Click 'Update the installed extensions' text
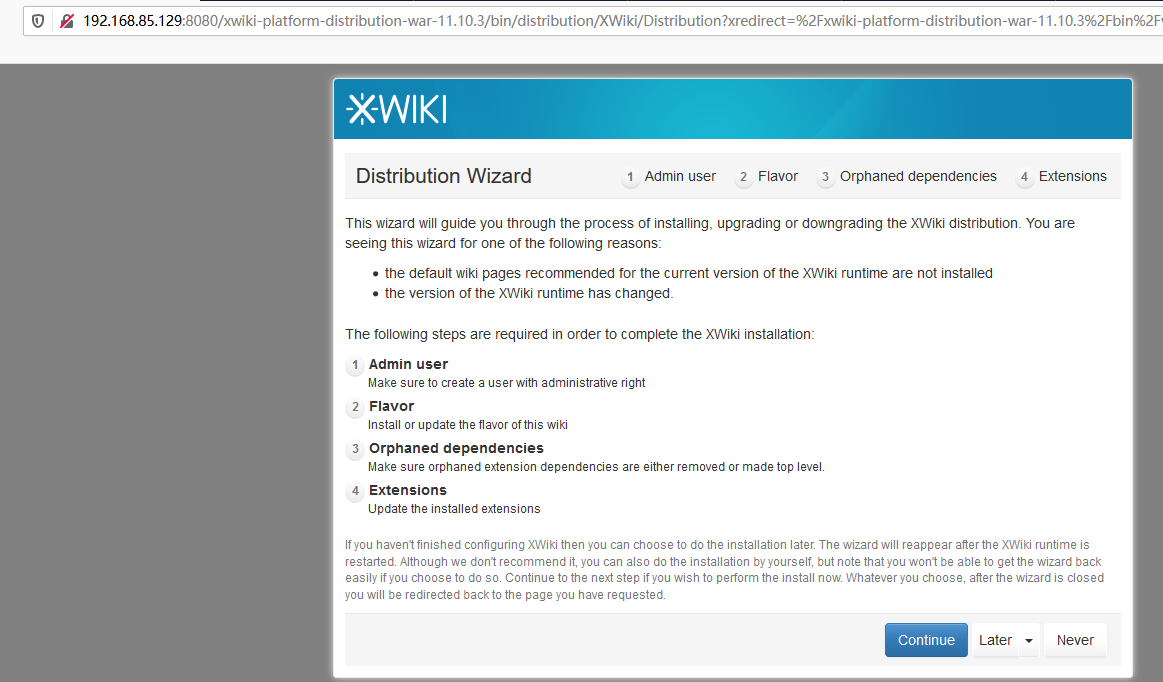The height and width of the screenshot is (682, 1163). (454, 508)
